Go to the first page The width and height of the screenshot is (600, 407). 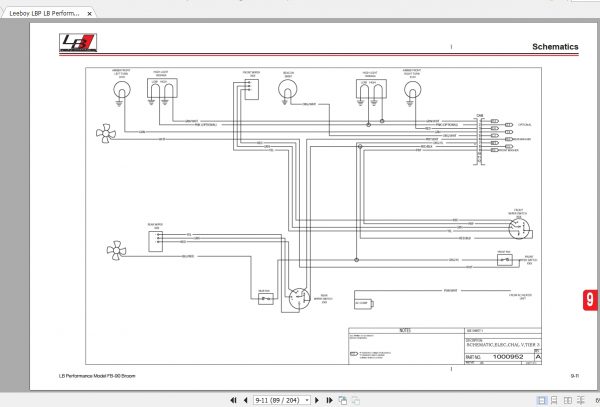pyautogui.click(x=233, y=400)
